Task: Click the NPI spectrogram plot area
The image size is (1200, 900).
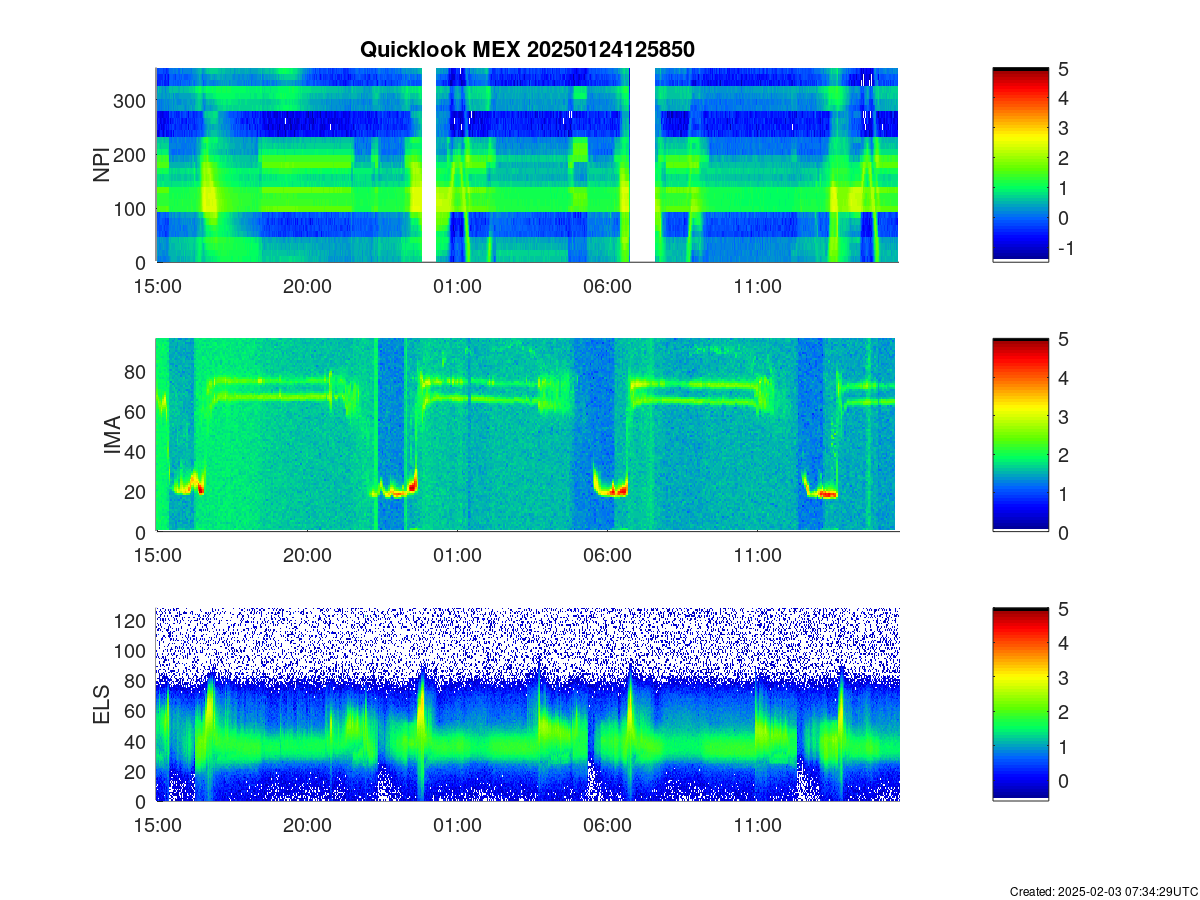Action: tap(527, 165)
